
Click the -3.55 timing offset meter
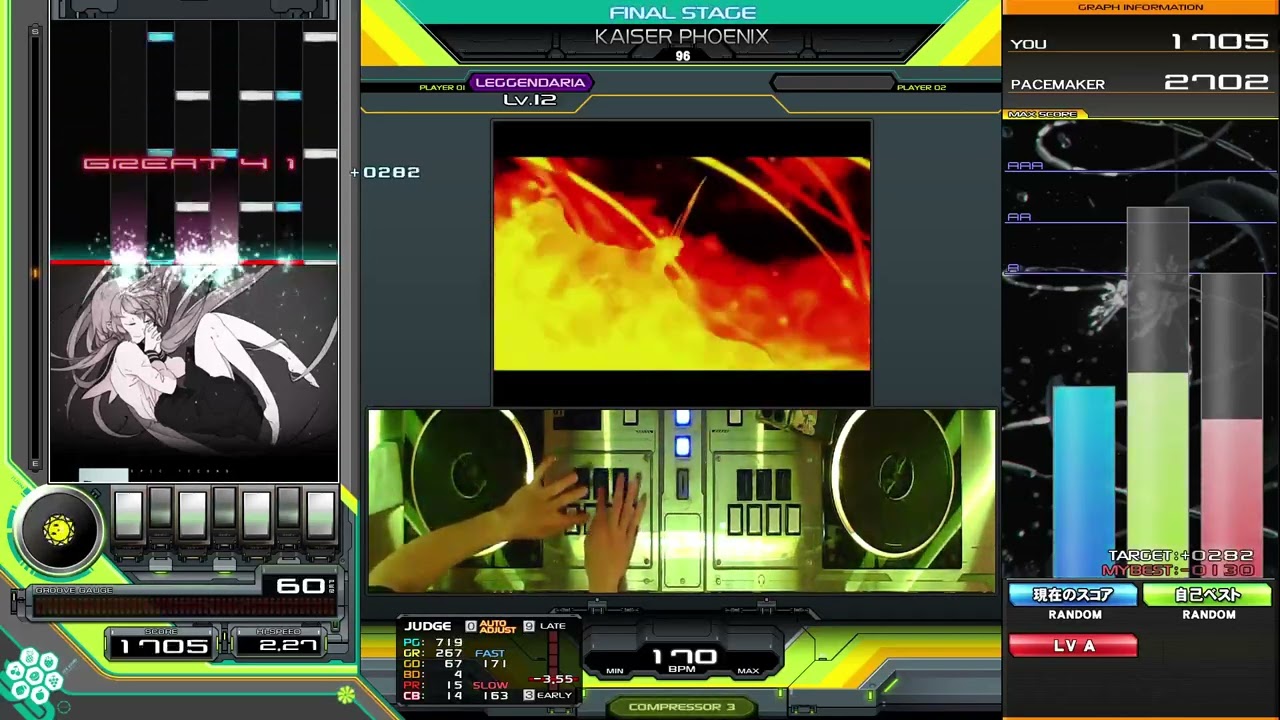(x=553, y=679)
